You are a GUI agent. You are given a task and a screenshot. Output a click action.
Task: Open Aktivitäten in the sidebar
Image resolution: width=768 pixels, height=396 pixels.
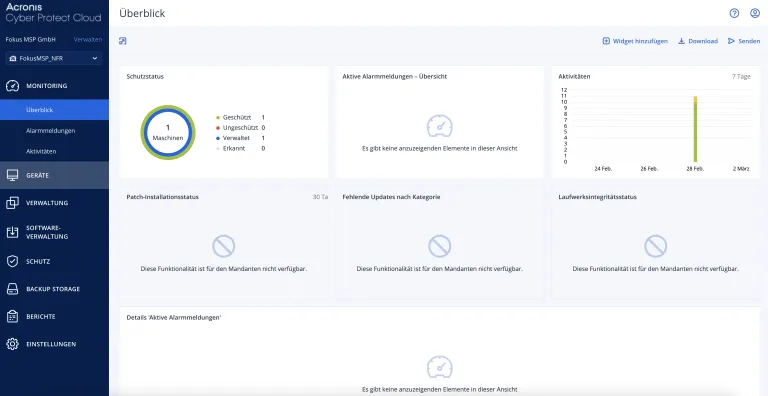pyautogui.click(x=54, y=151)
